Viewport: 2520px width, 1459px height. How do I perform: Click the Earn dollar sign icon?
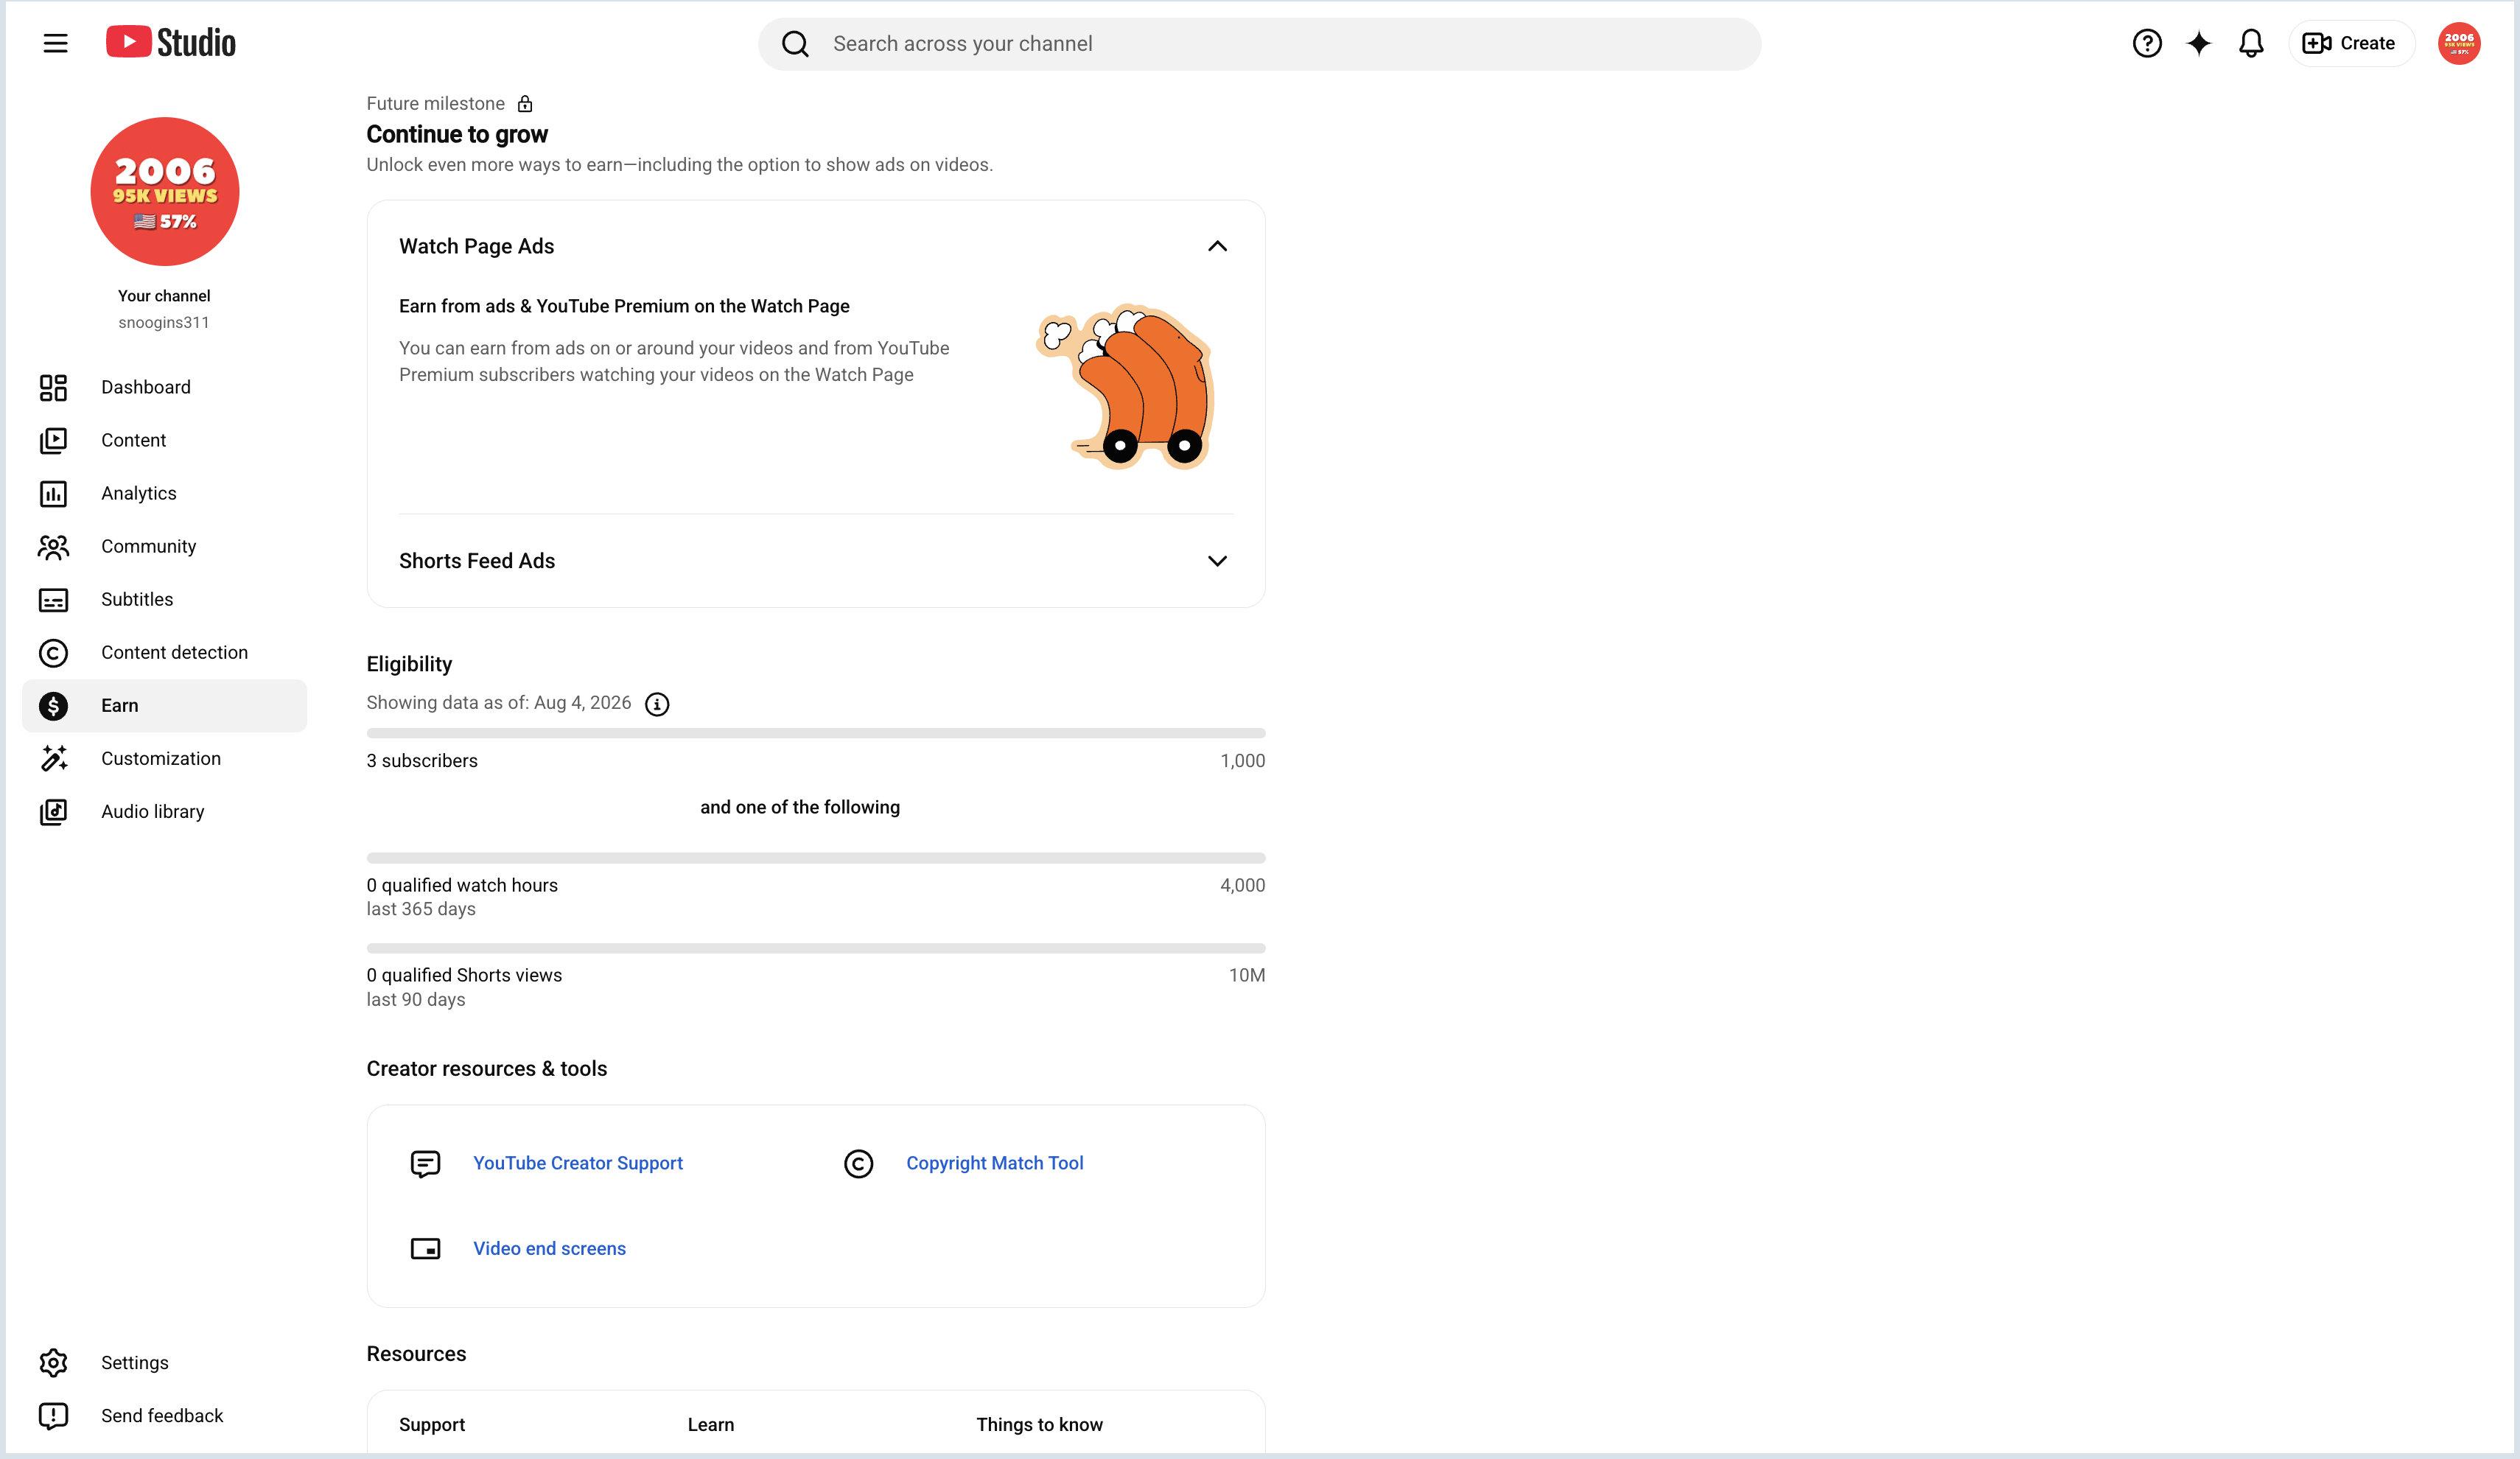coord(53,705)
